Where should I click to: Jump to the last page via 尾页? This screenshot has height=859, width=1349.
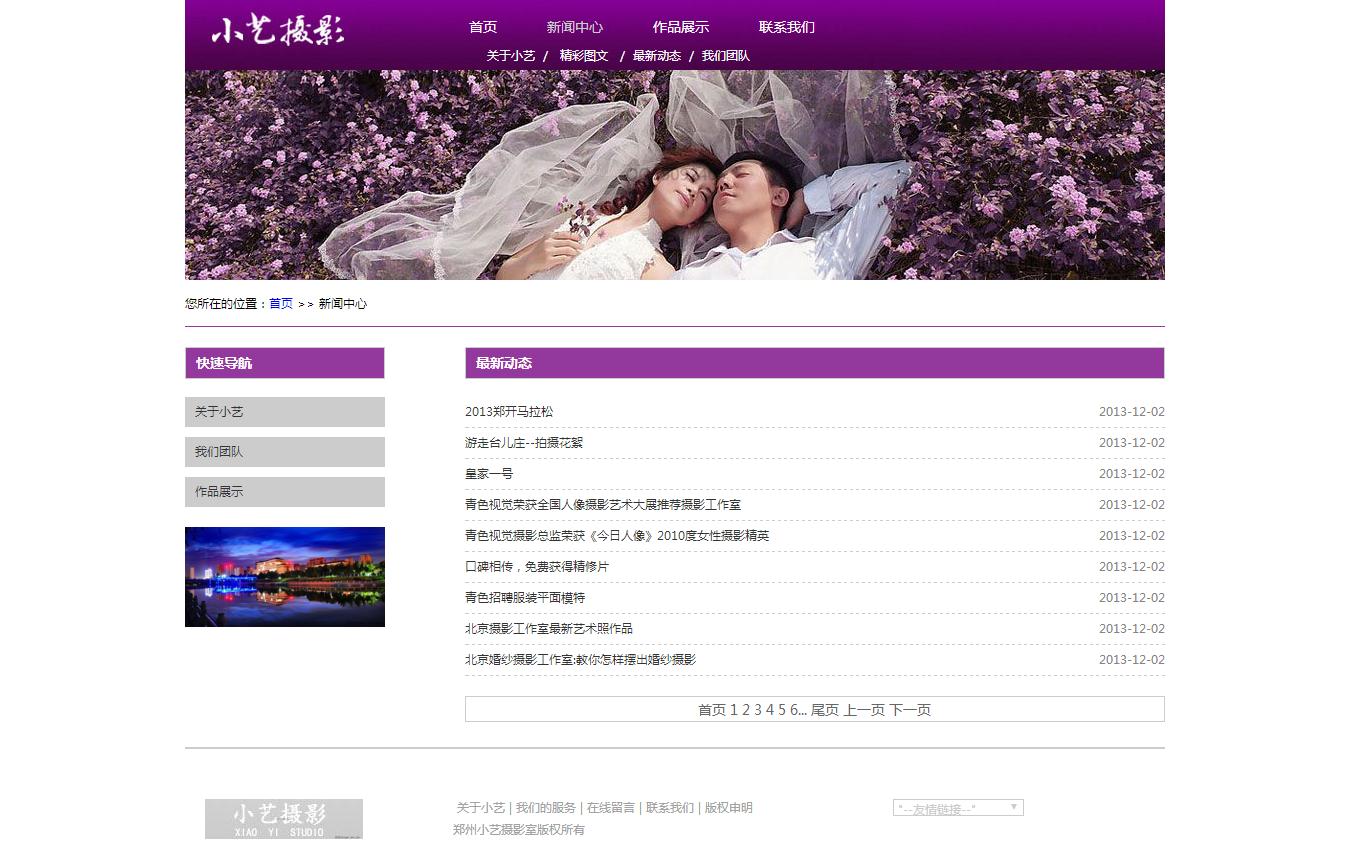pos(825,710)
